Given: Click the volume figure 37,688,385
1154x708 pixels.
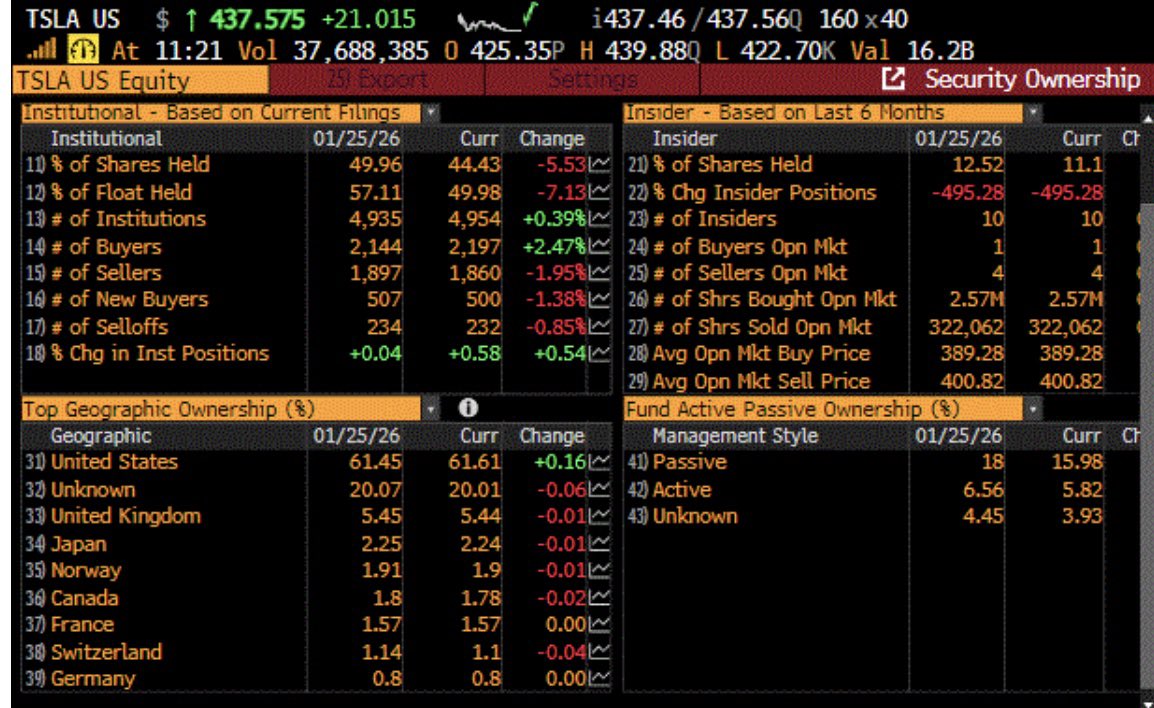Looking at the screenshot, I should tap(361, 51).
